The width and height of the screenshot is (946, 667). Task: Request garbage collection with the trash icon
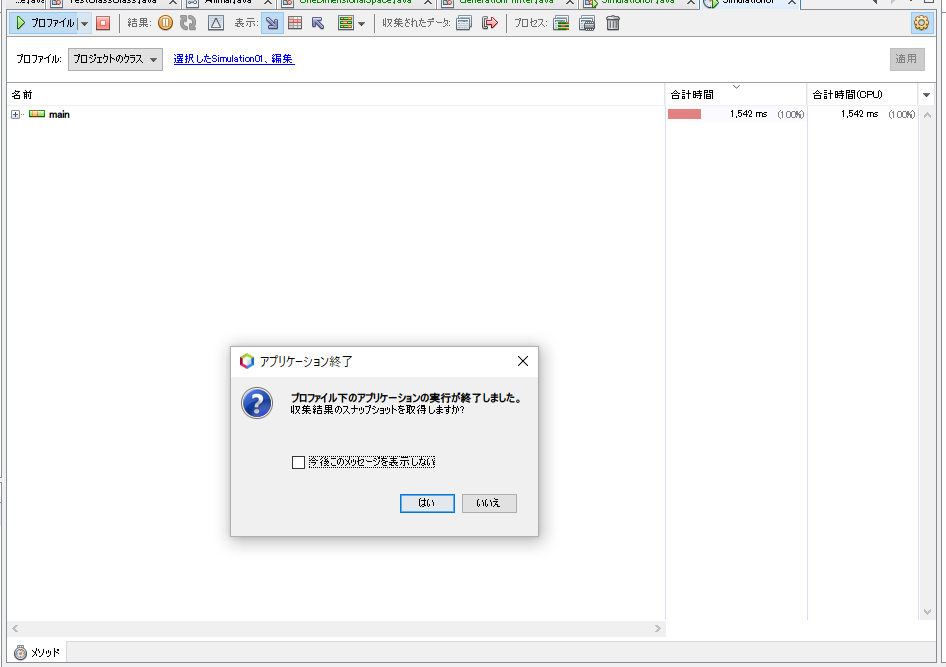[x=613, y=24]
